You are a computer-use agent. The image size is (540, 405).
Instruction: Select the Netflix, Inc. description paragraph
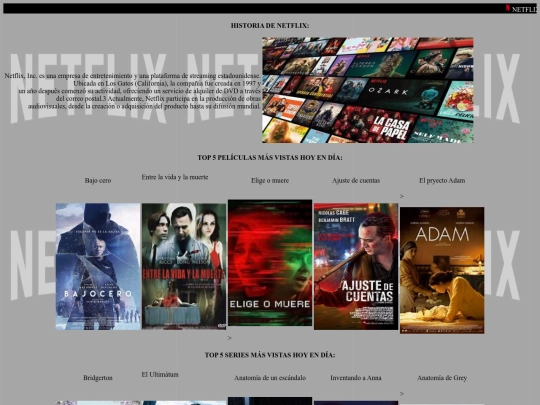pos(133,91)
